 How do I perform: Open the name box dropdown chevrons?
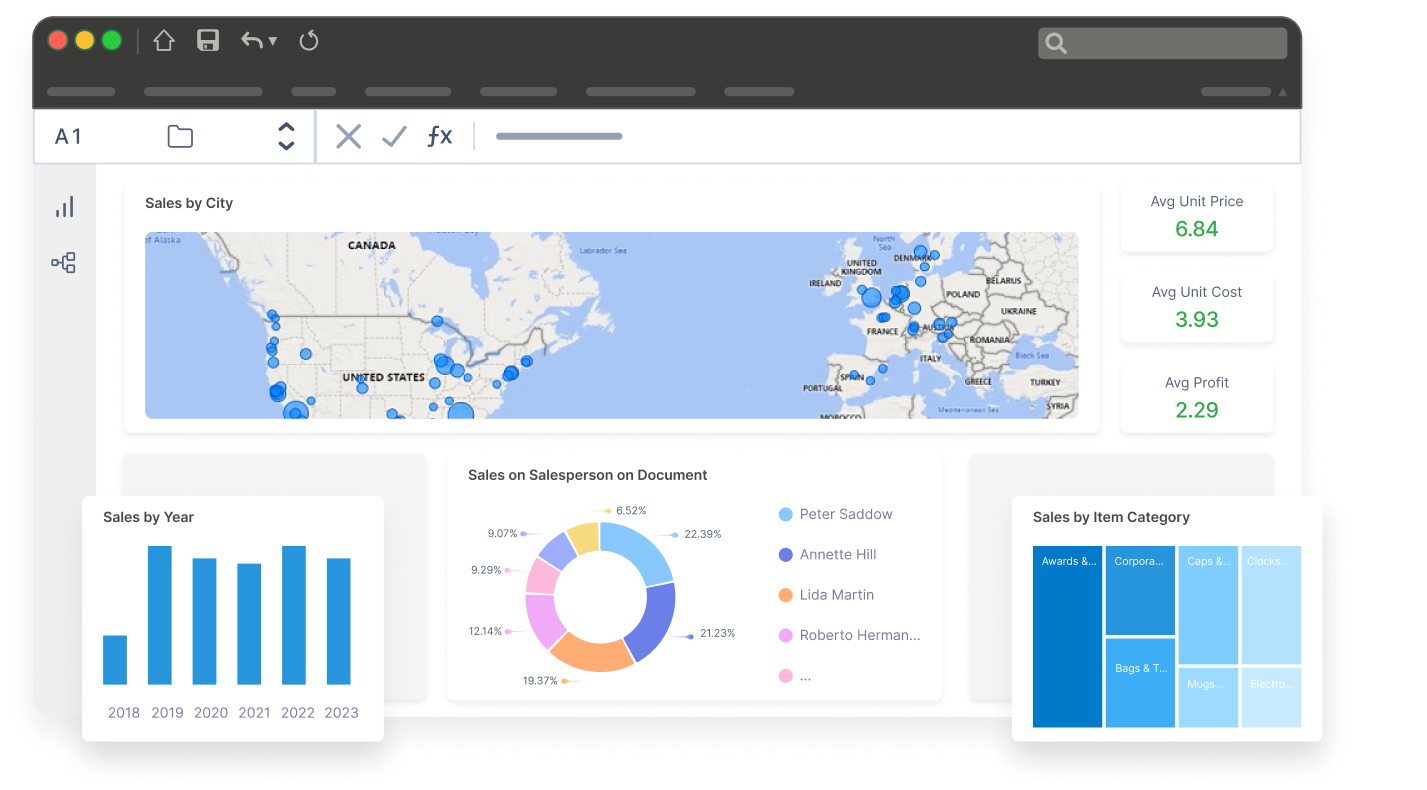point(286,136)
